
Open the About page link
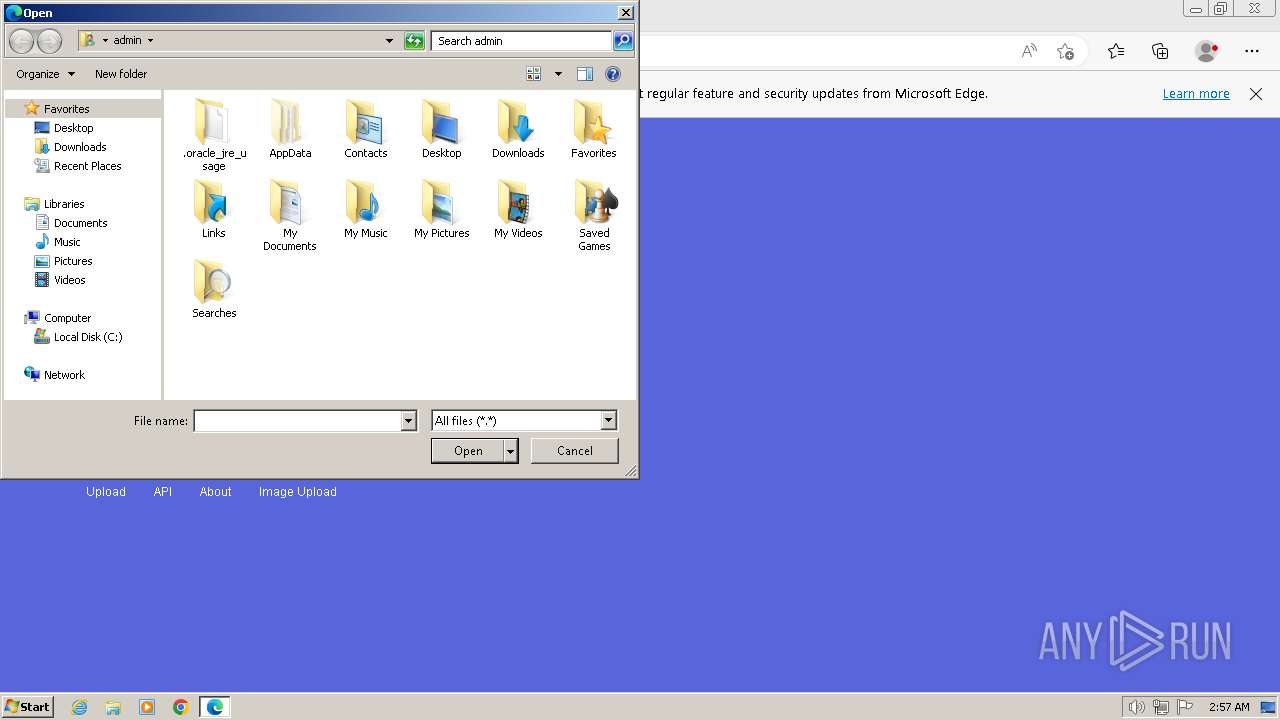coord(215,492)
